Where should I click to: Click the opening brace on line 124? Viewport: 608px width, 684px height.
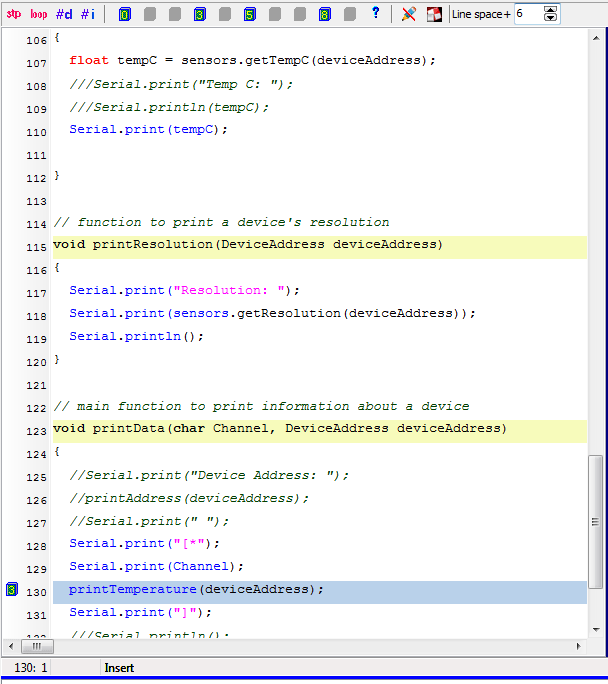[x=57, y=451]
